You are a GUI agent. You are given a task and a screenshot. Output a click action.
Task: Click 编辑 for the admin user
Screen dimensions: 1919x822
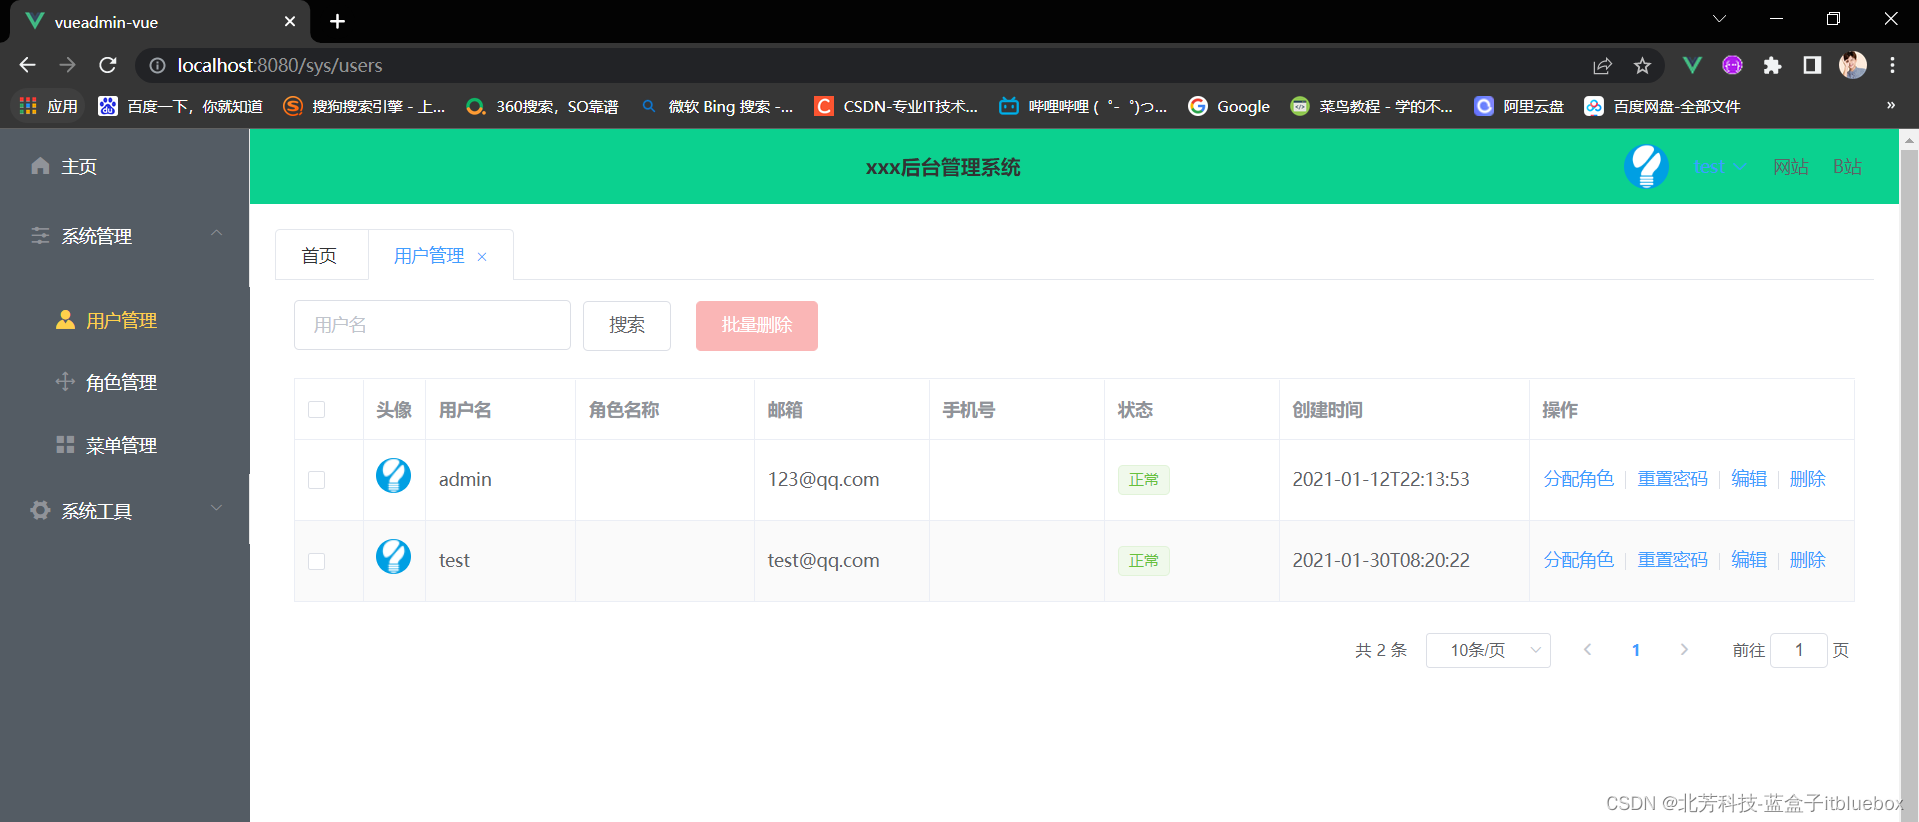click(x=1749, y=479)
